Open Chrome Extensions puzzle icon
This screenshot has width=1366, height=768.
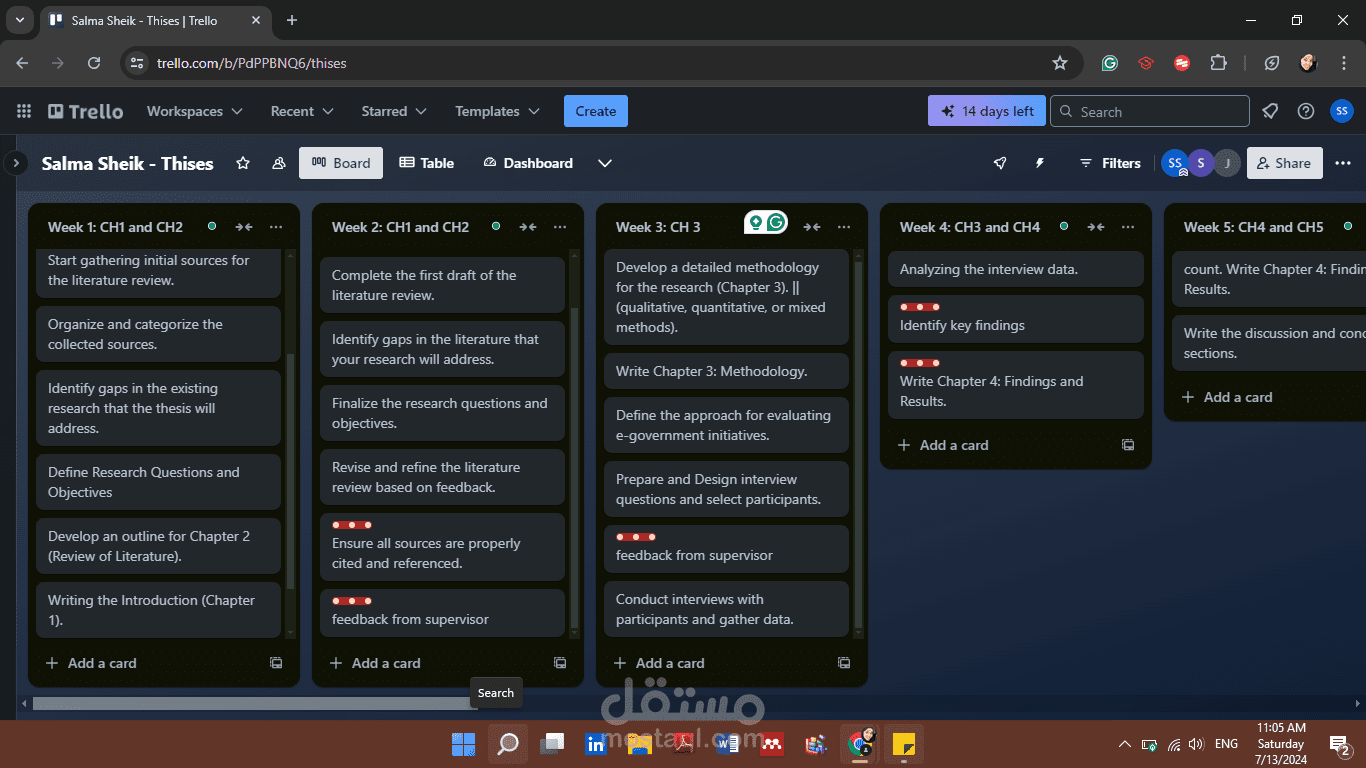point(1218,63)
